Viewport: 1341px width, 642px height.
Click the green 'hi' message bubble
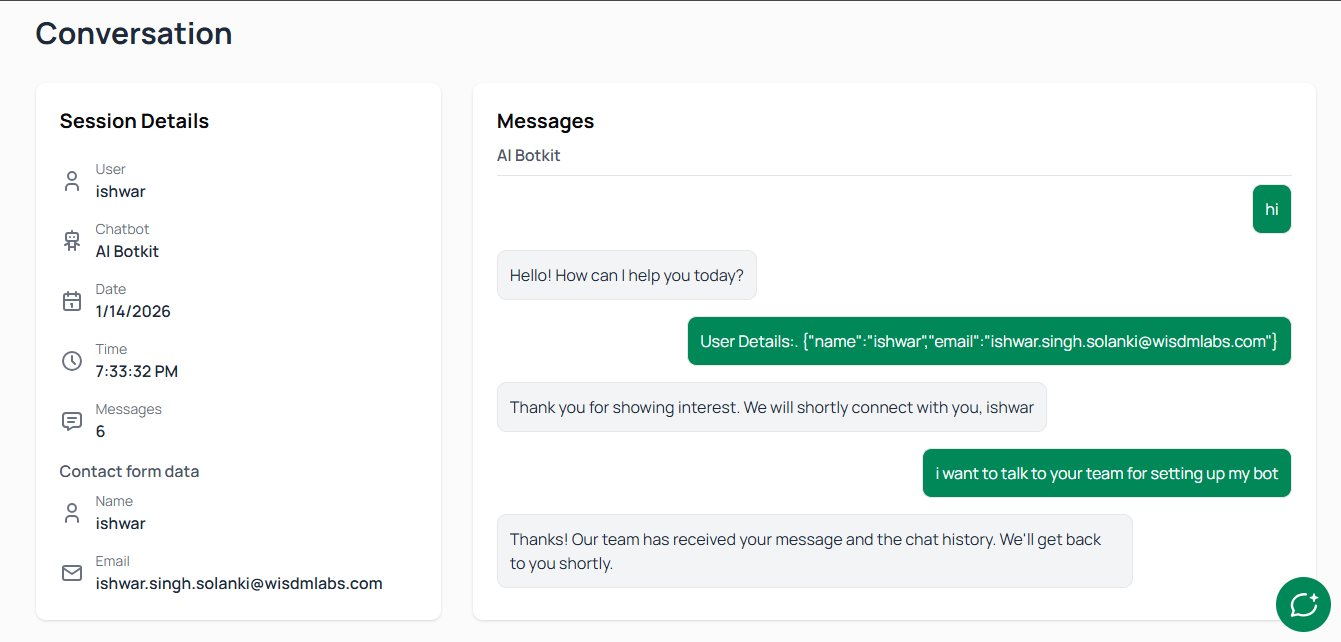click(1271, 209)
